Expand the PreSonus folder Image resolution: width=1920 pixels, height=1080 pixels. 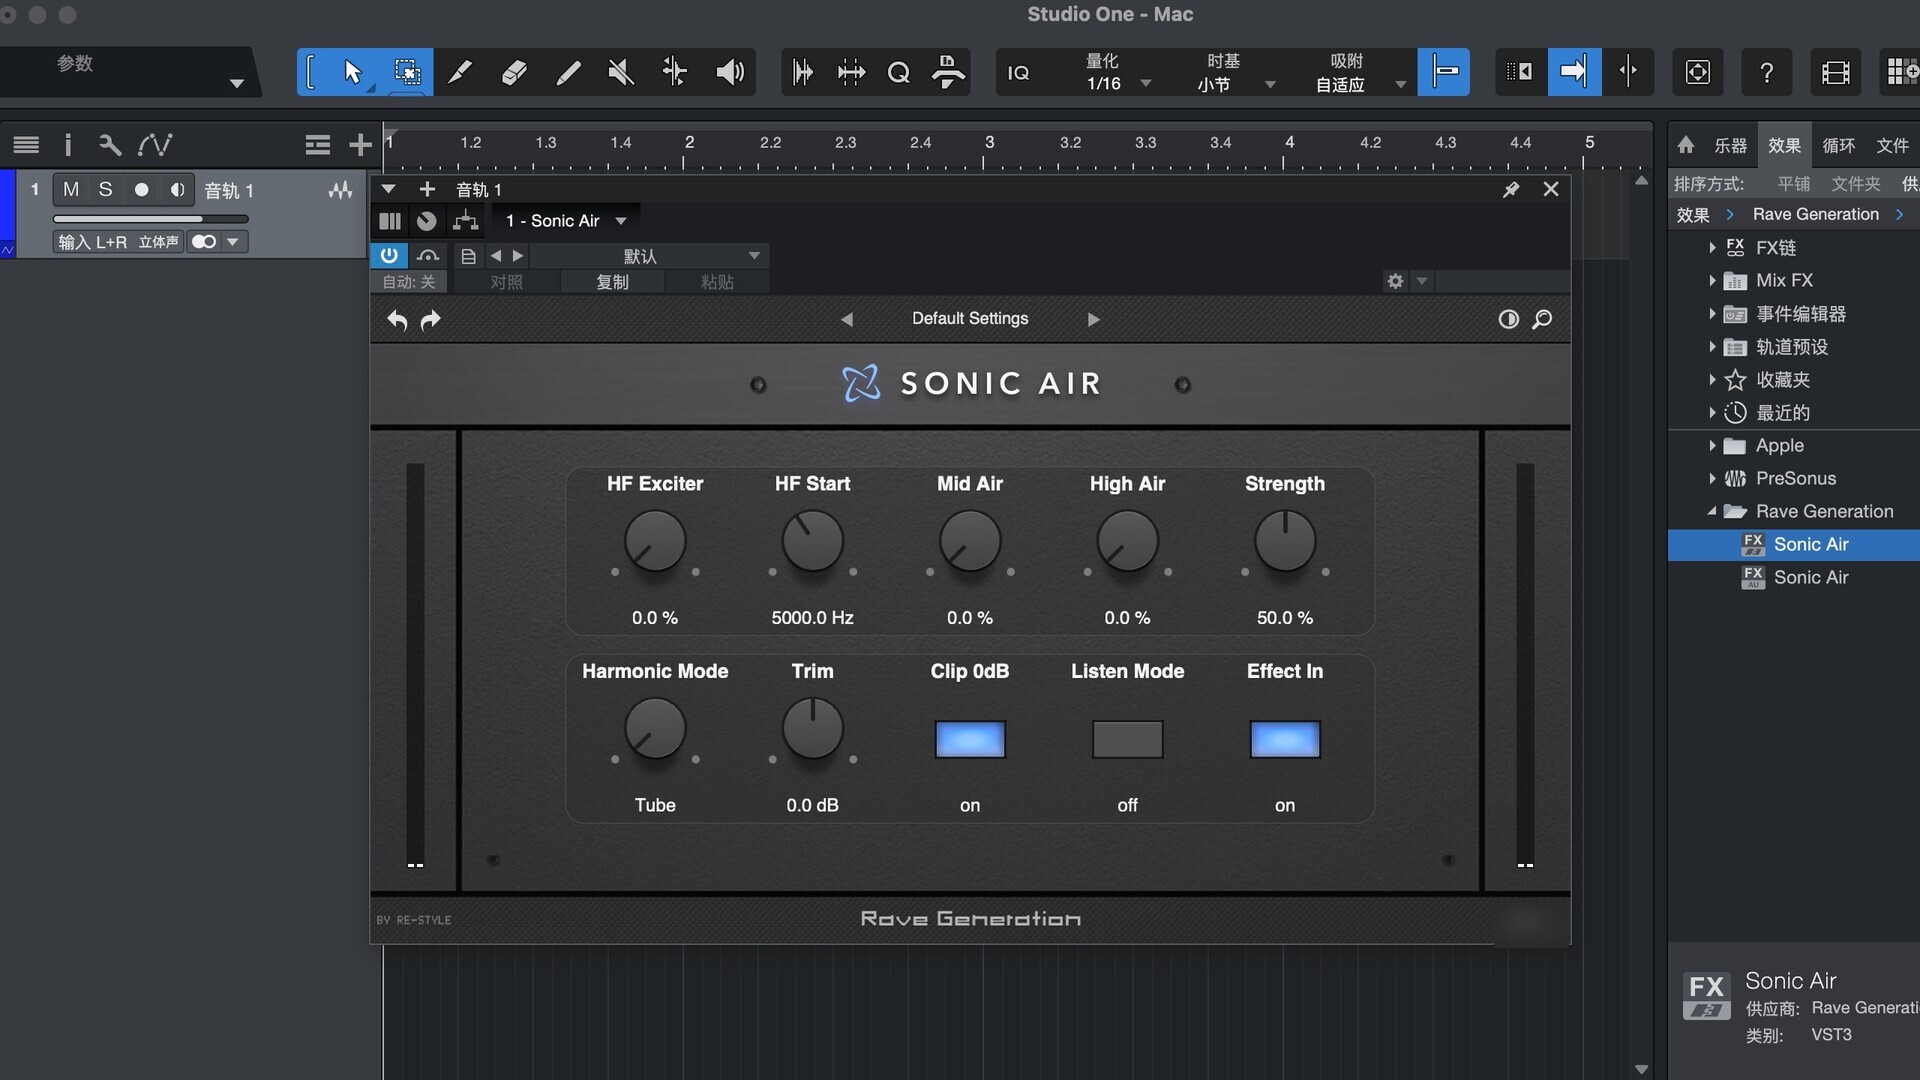pyautogui.click(x=1712, y=478)
